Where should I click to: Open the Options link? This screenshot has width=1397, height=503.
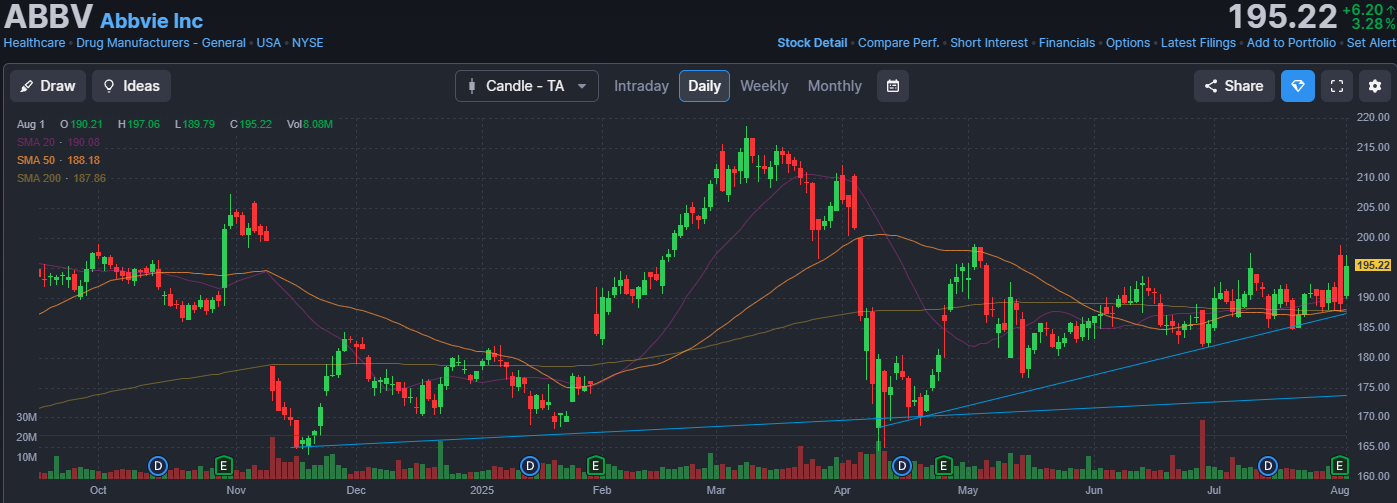(x=1128, y=43)
